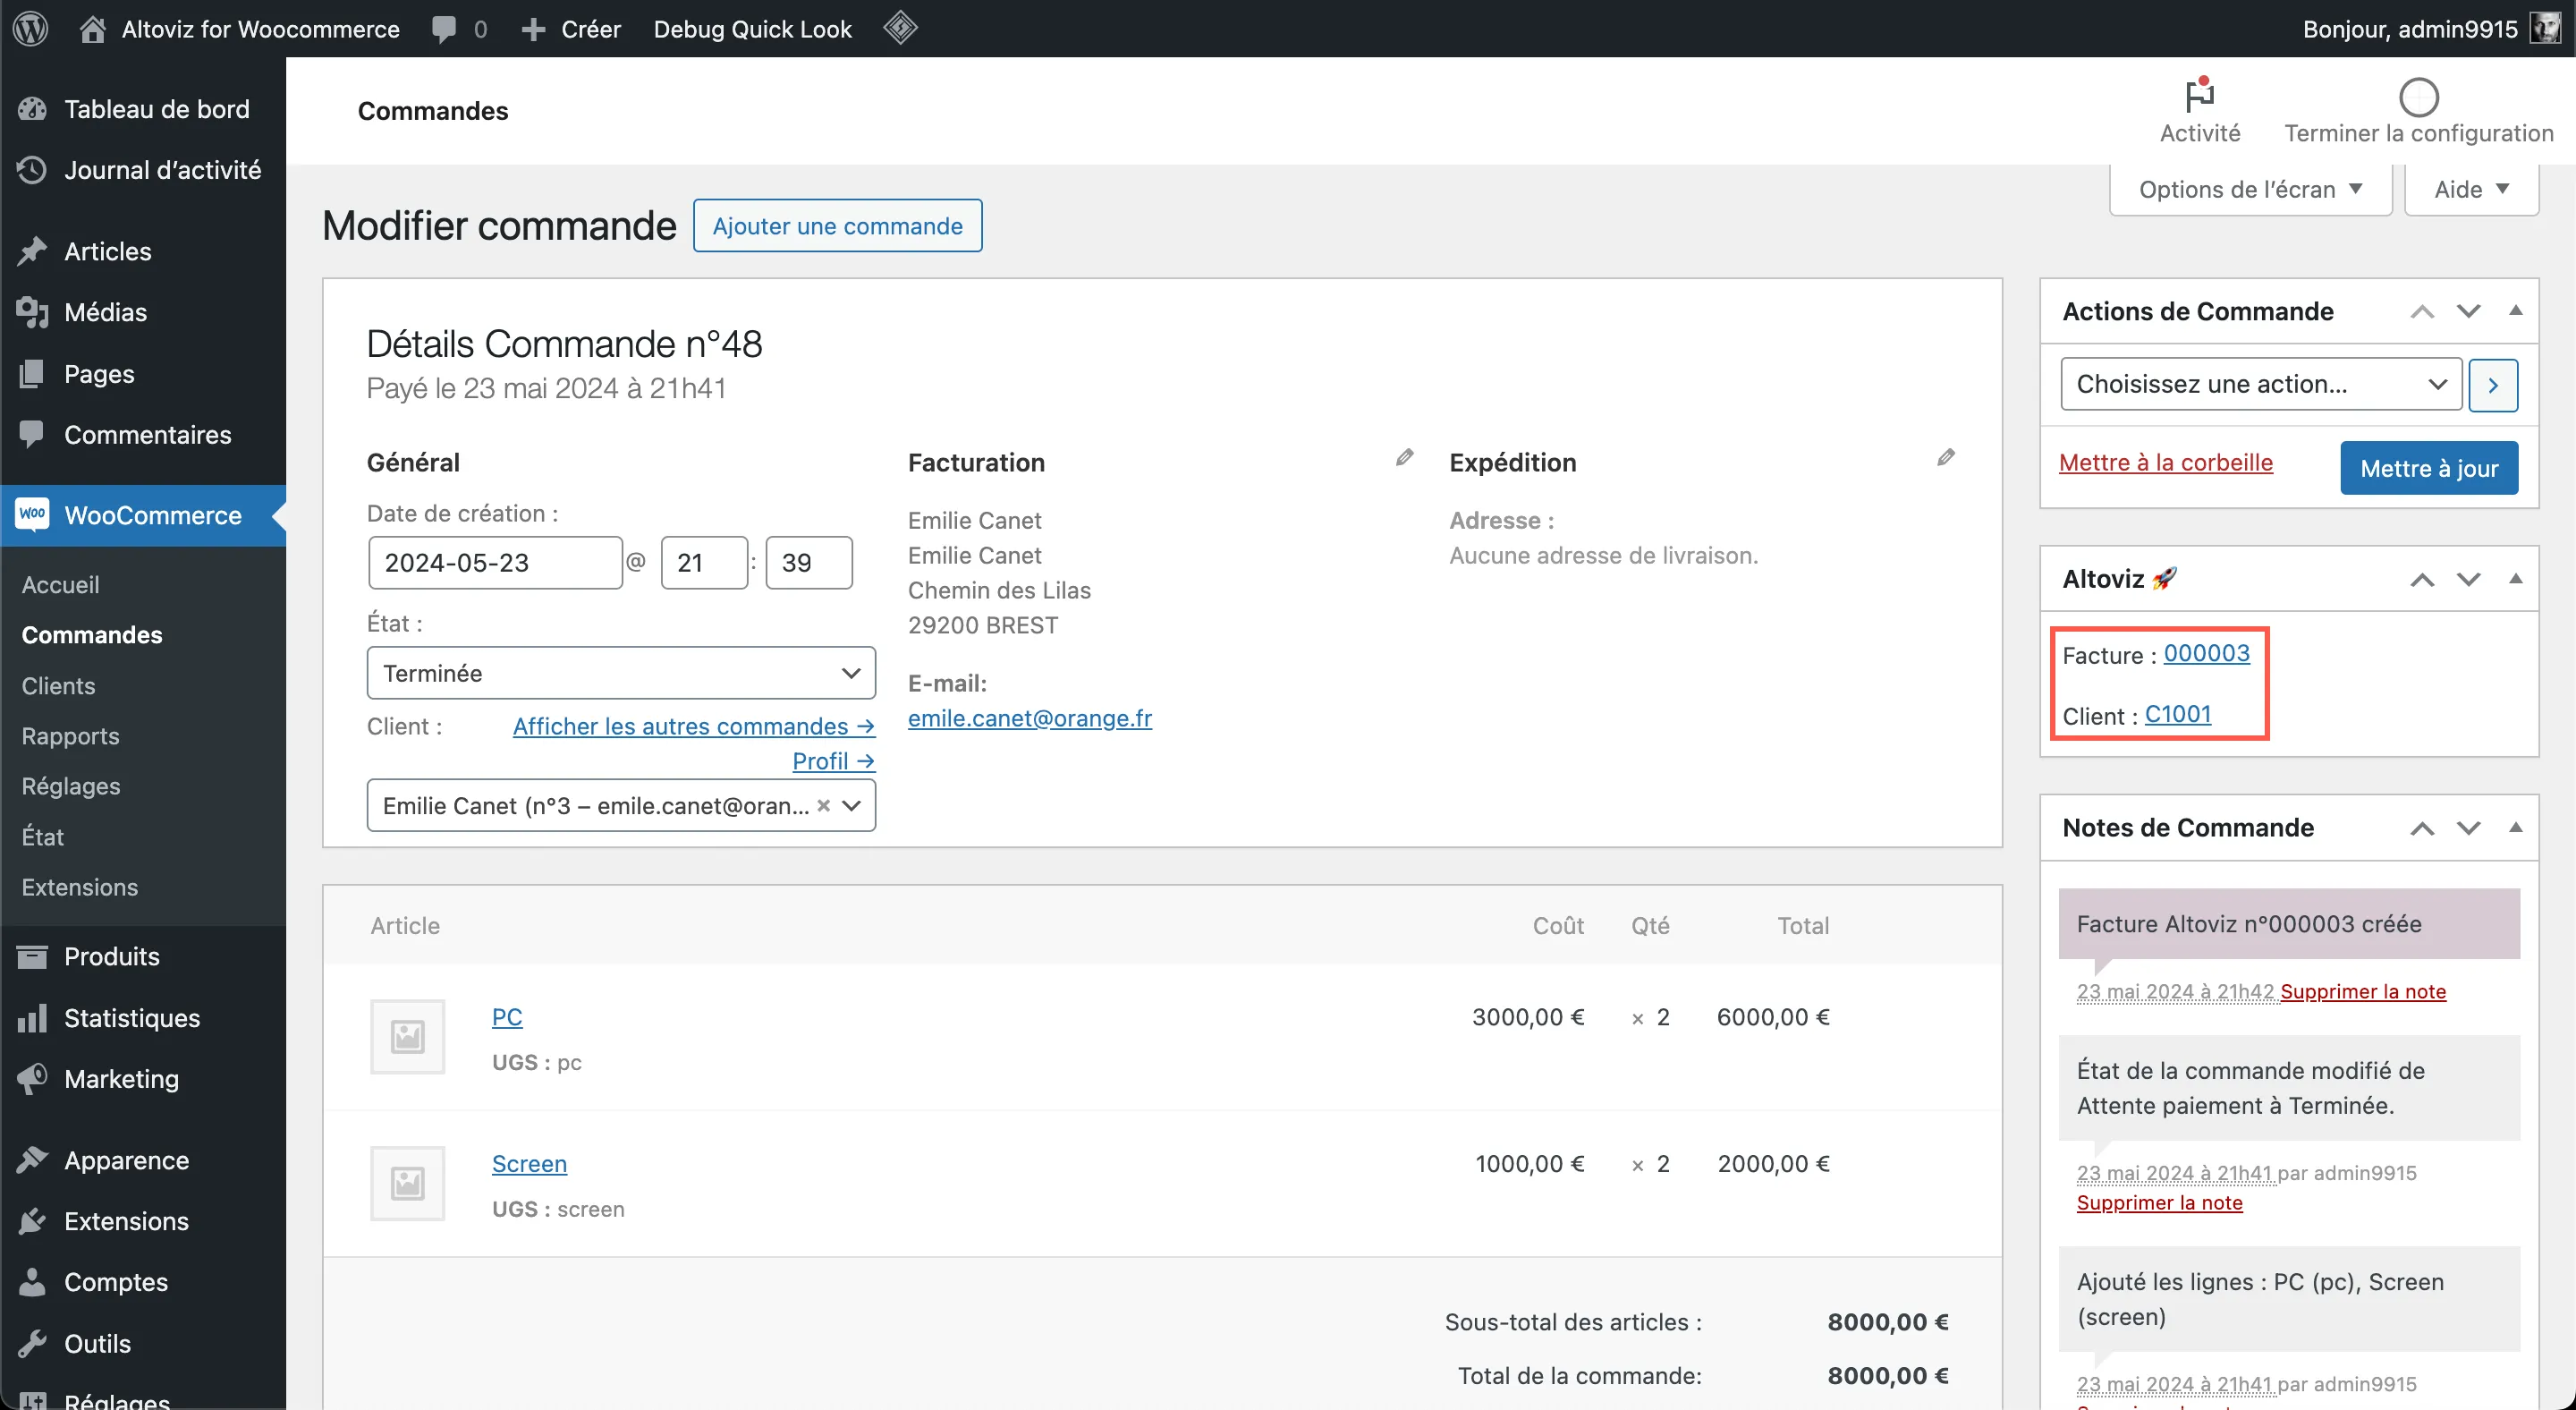
Task: Move the order to trash with Mettre à la corbeille
Action: tap(2166, 462)
